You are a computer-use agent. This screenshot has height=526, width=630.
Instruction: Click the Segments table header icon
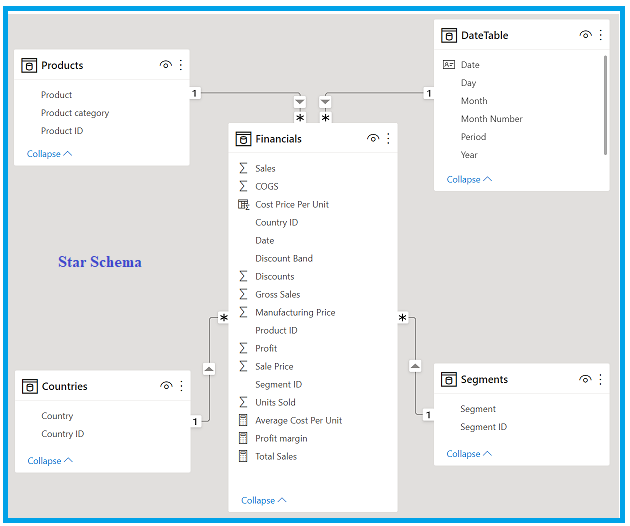click(x=449, y=380)
